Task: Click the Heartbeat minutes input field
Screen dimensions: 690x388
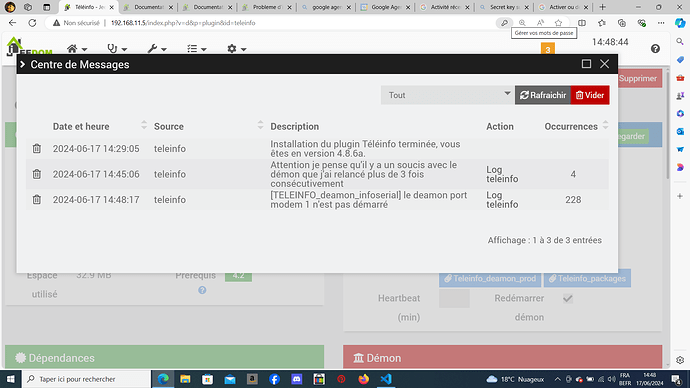Action: pos(454,298)
